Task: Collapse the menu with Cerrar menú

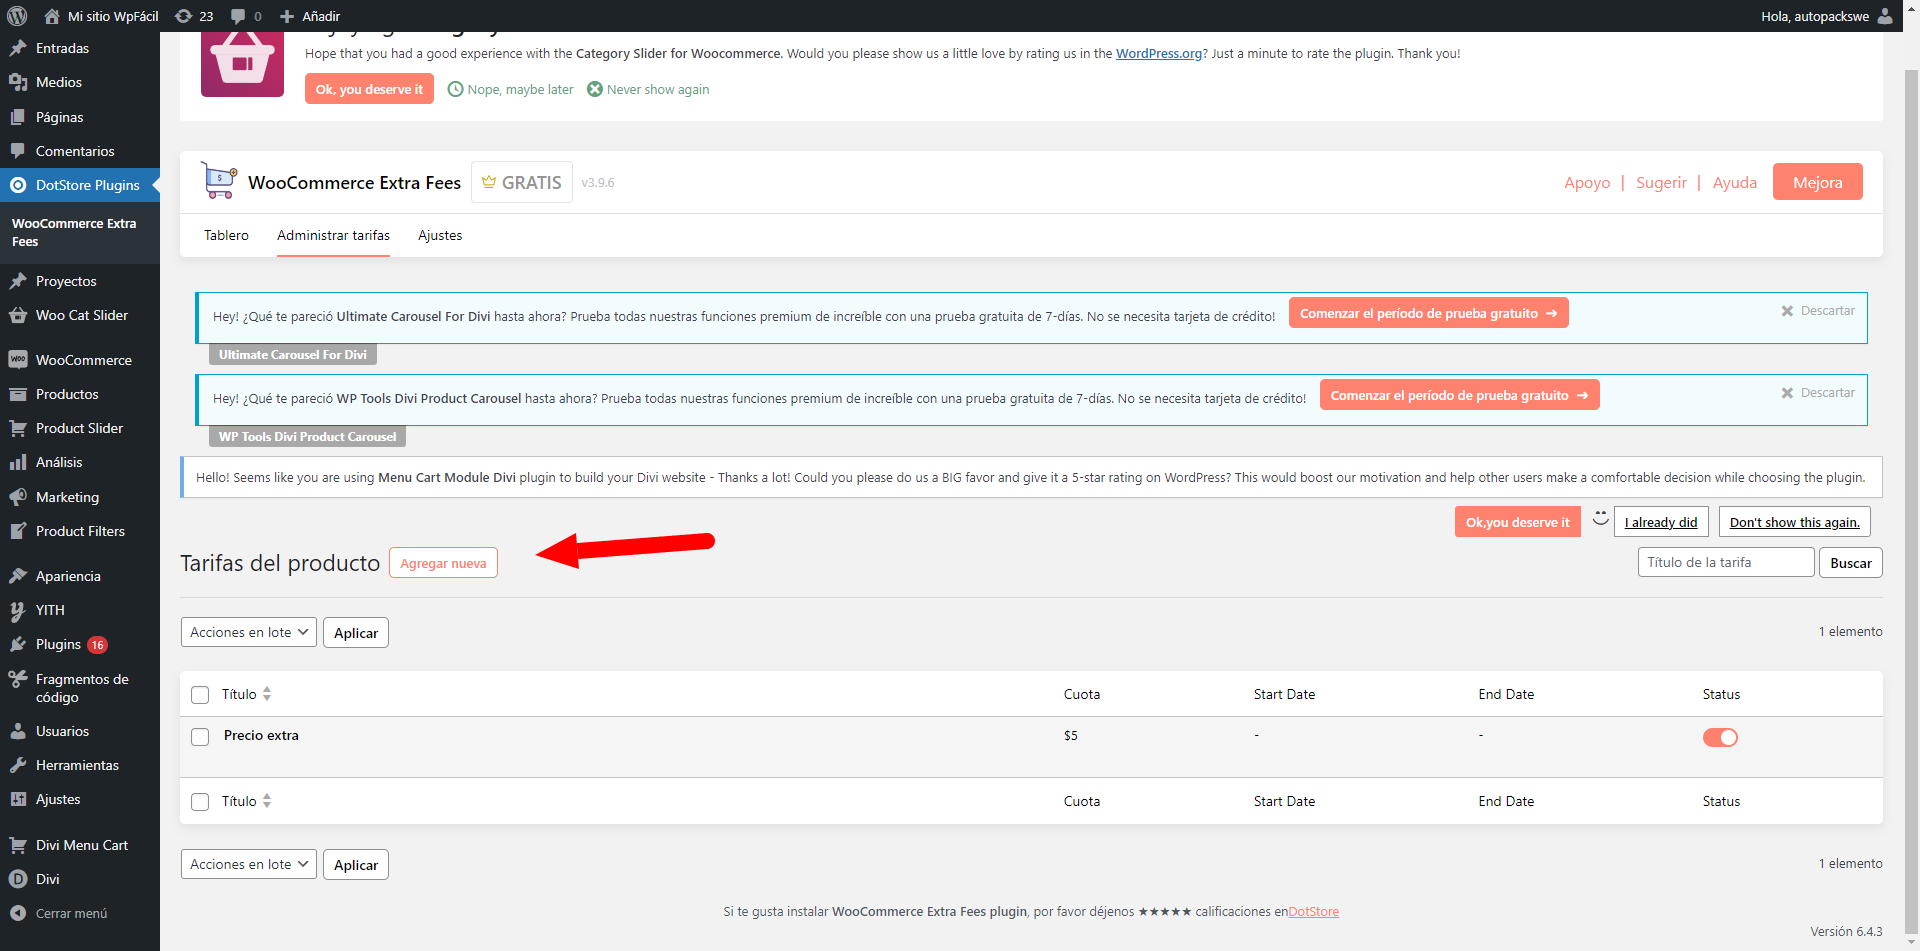Action: (71, 913)
